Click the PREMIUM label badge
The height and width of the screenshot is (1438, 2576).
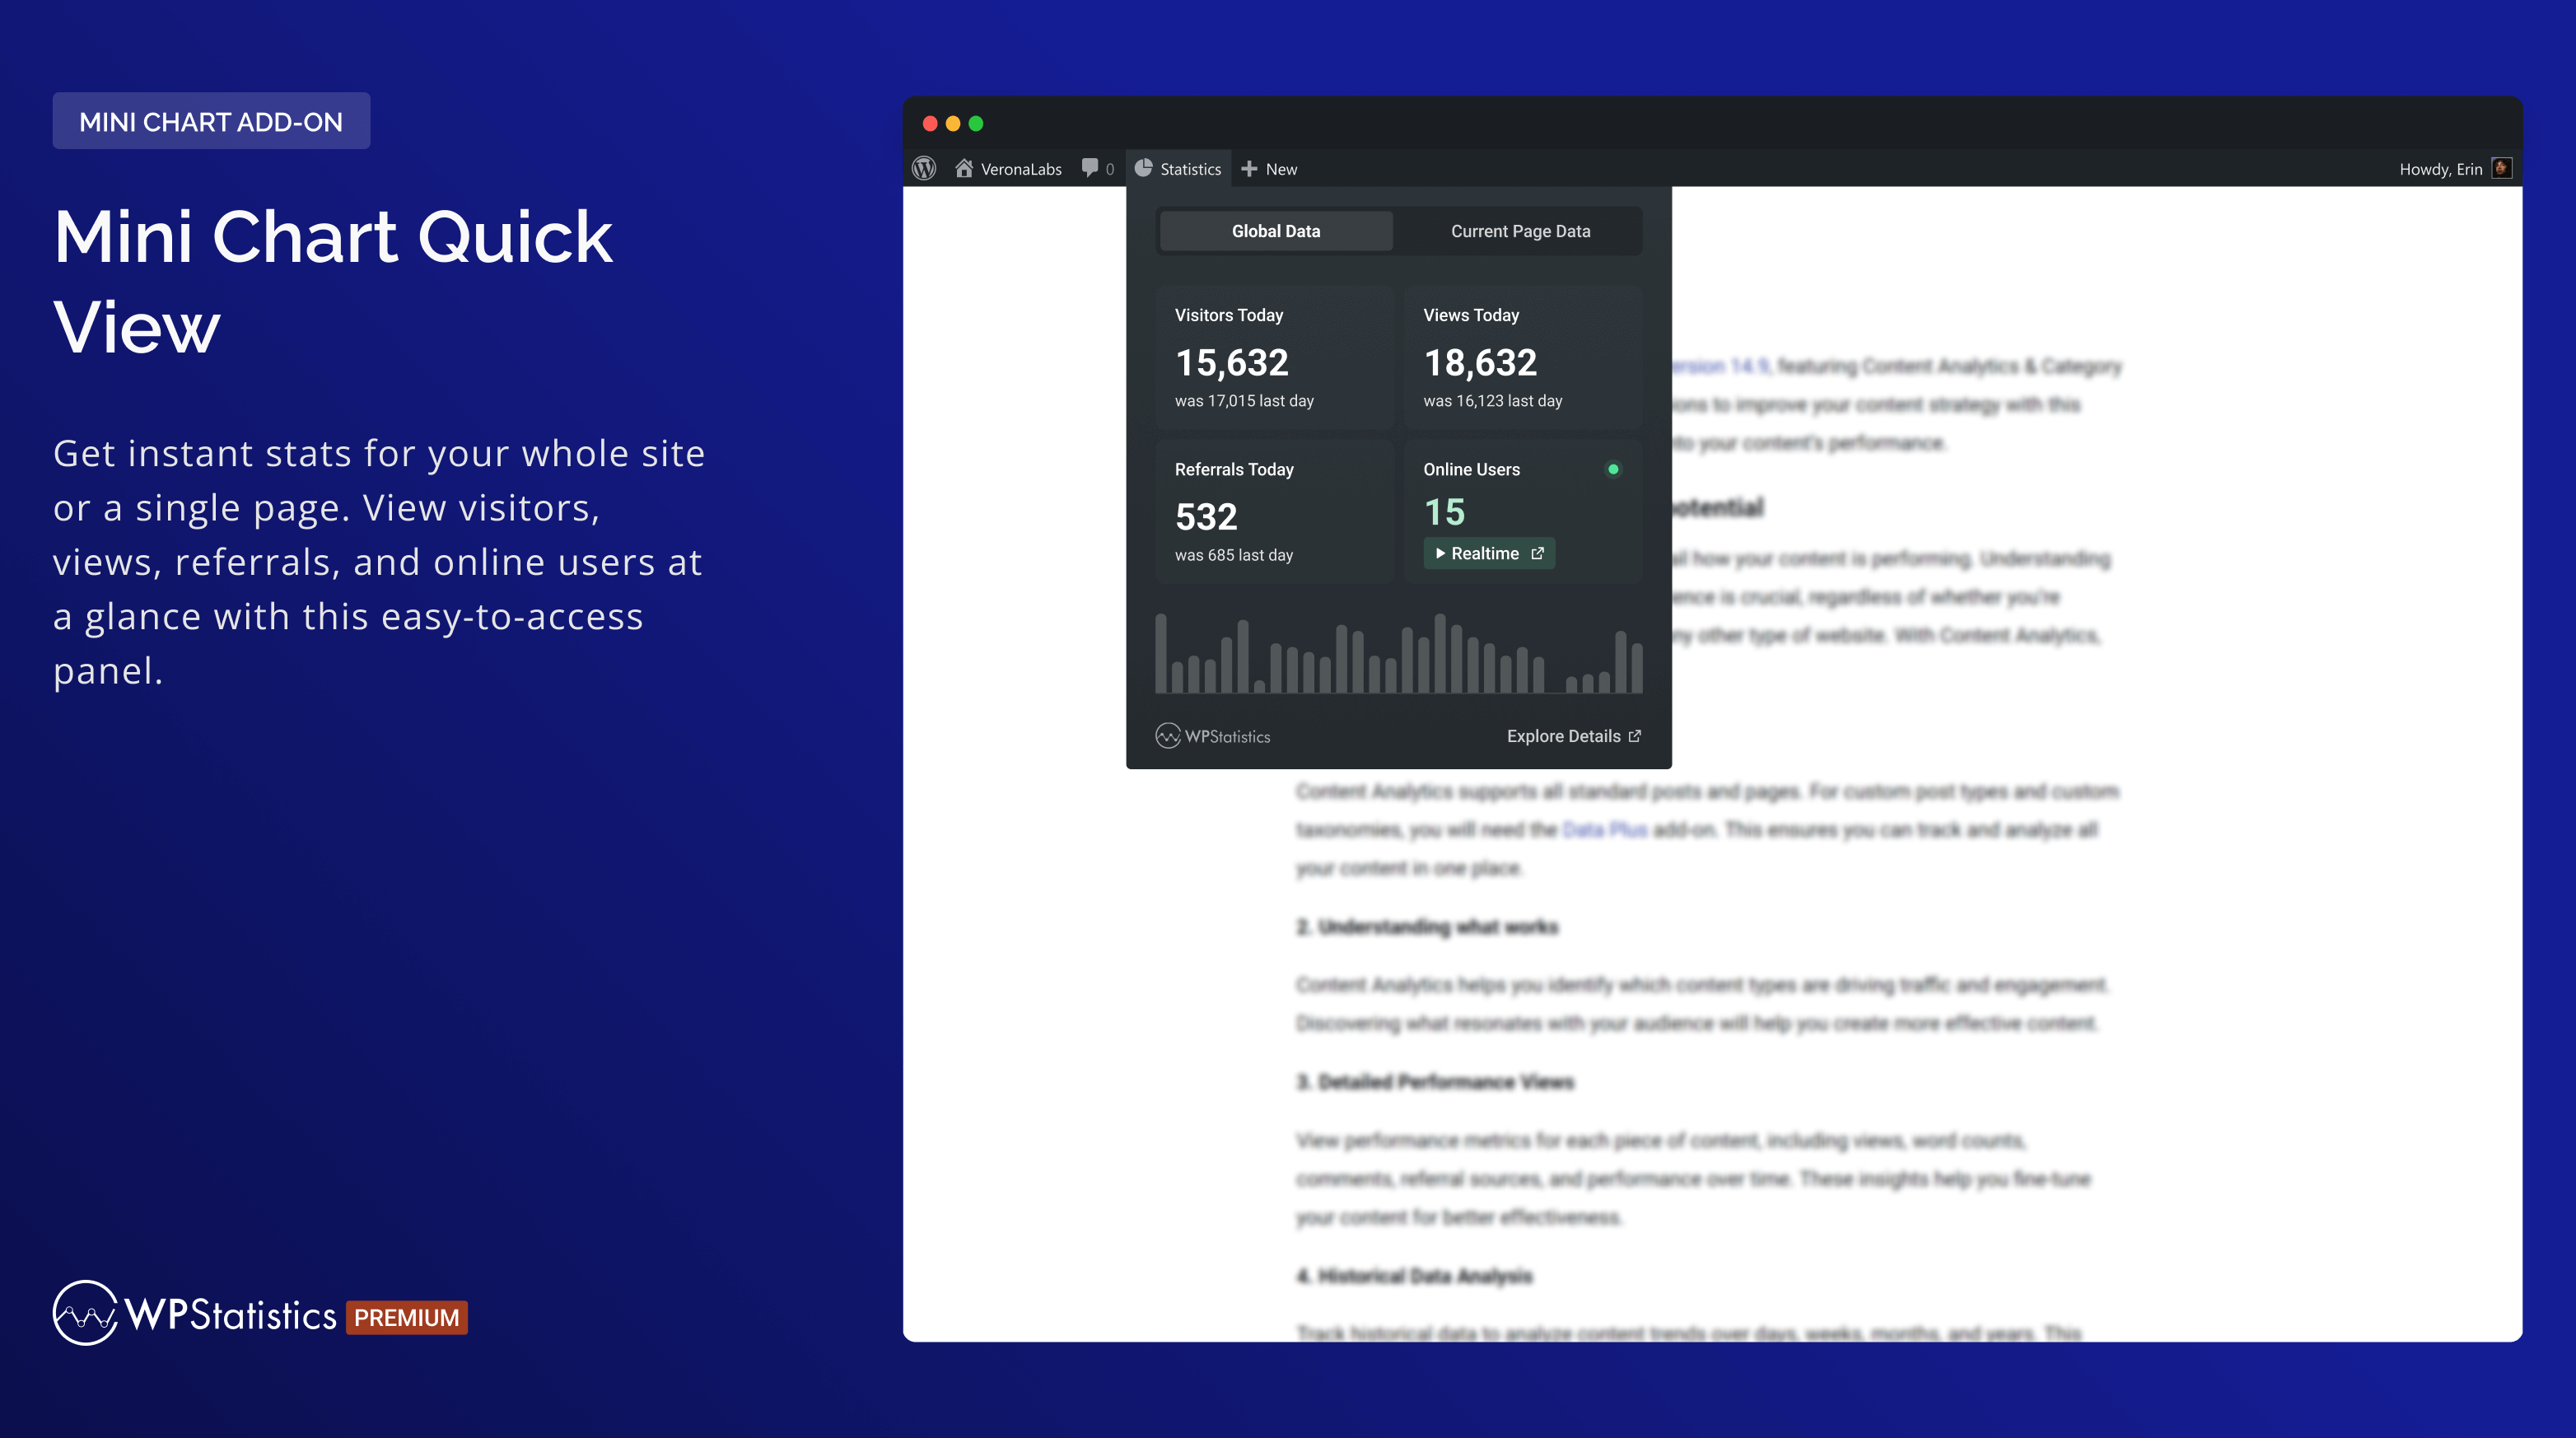click(x=407, y=1317)
